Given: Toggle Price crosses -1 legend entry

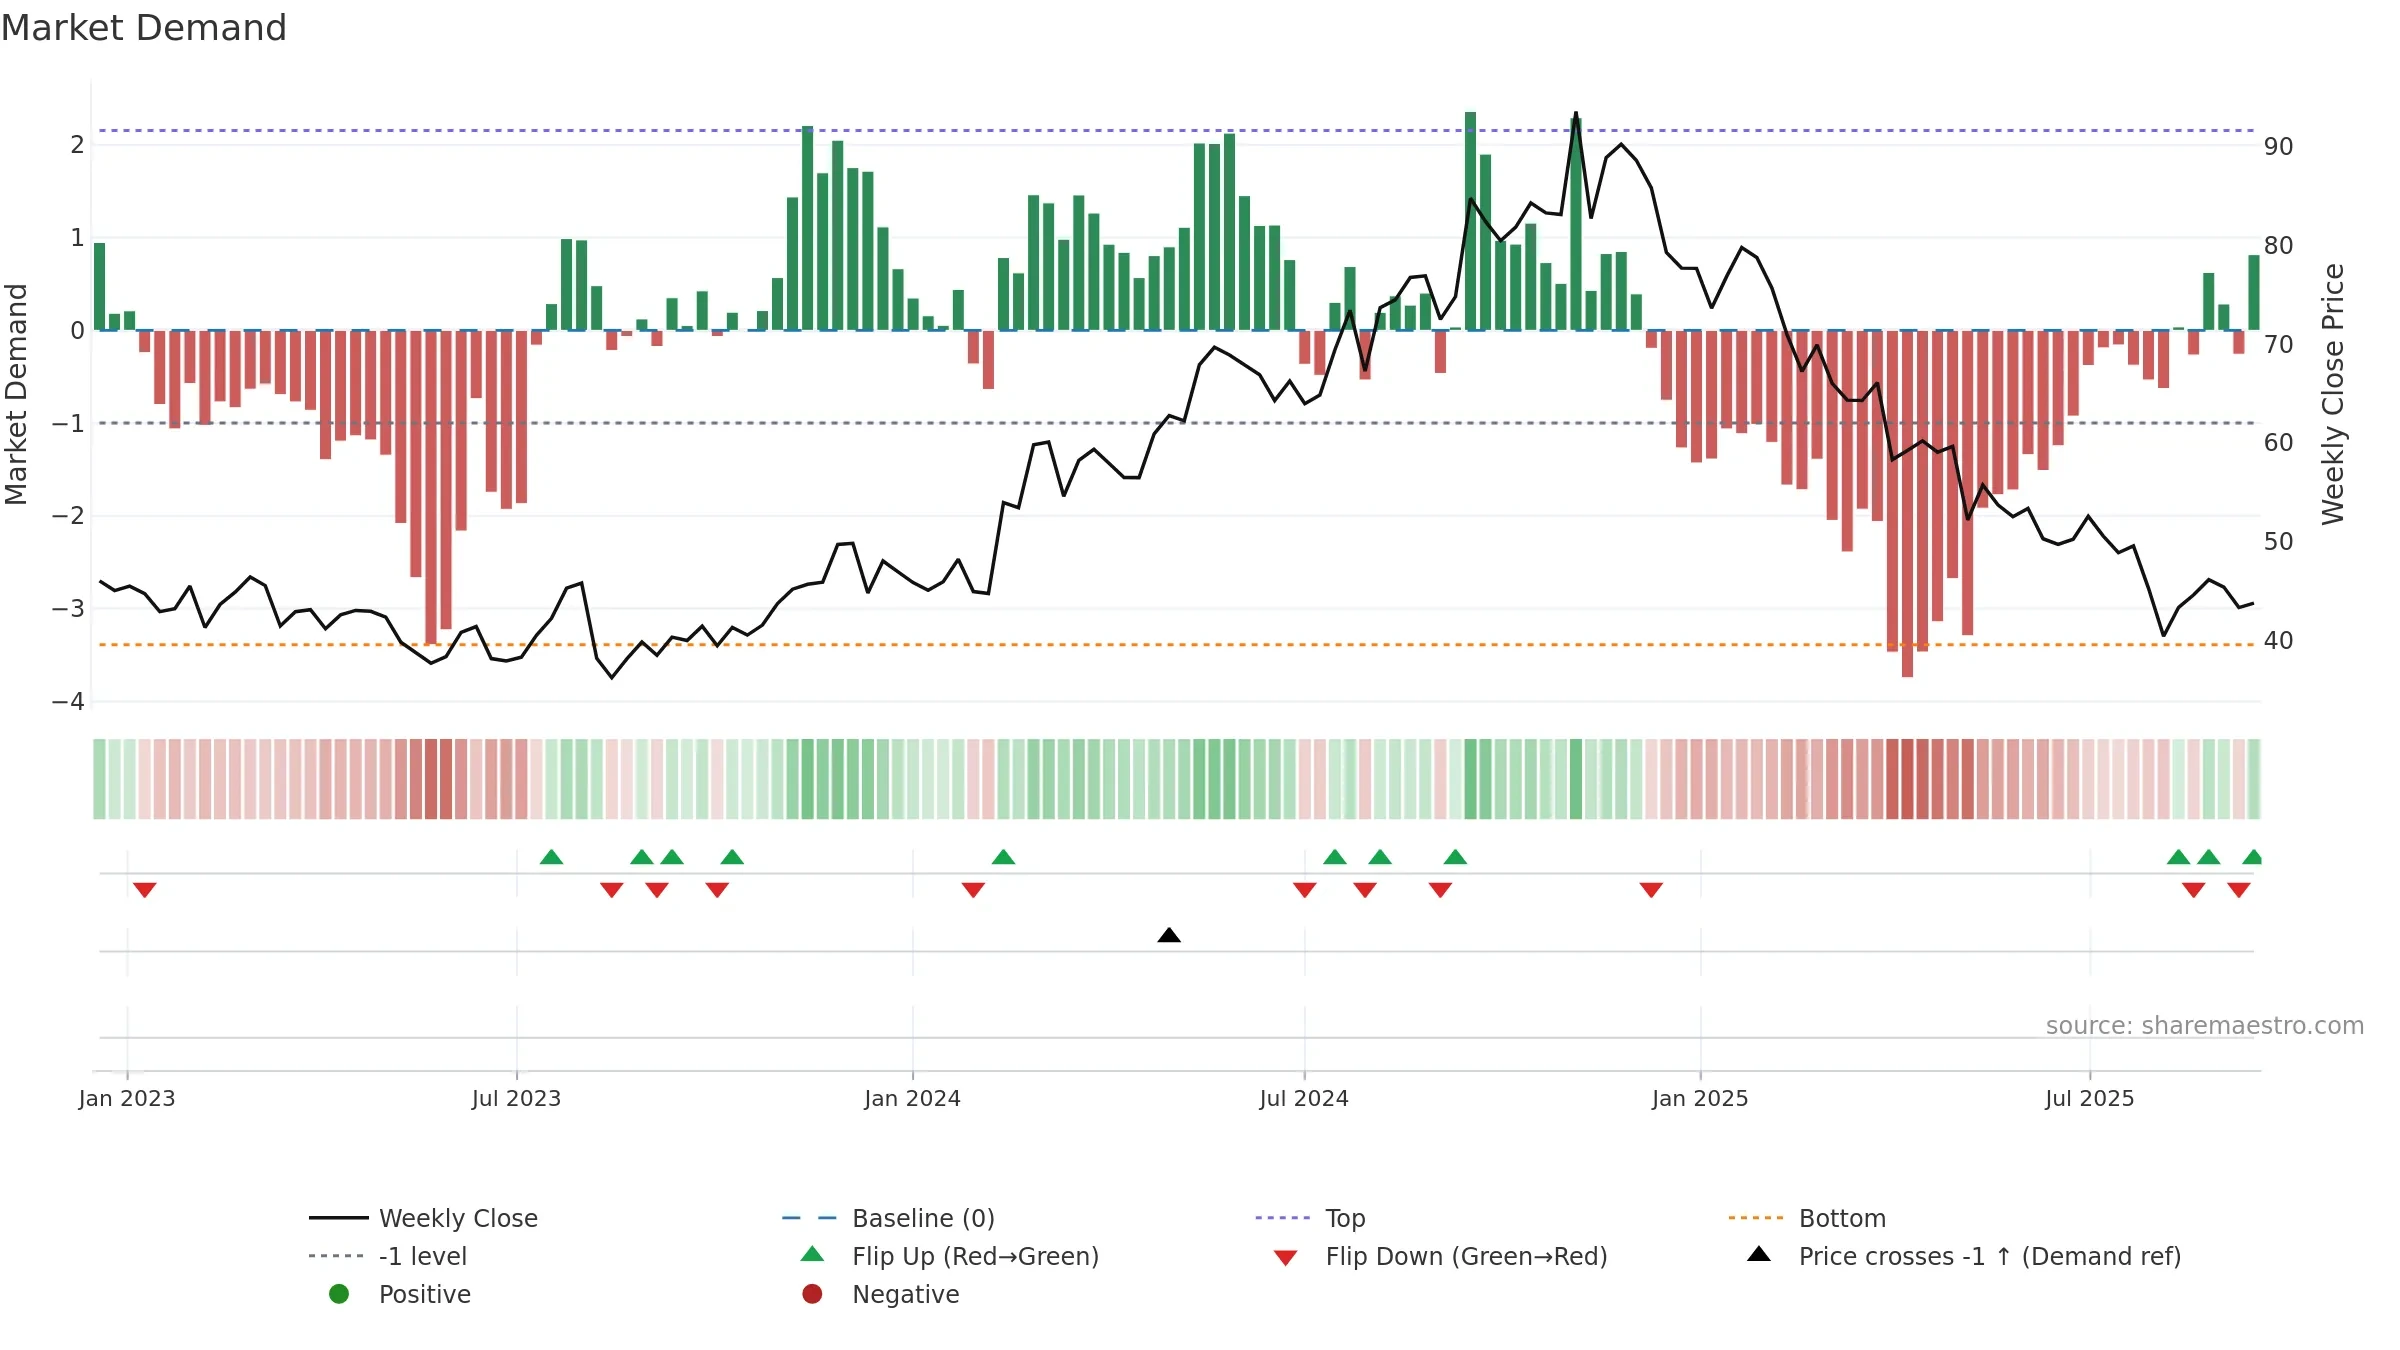Looking at the screenshot, I should 1963,1256.
